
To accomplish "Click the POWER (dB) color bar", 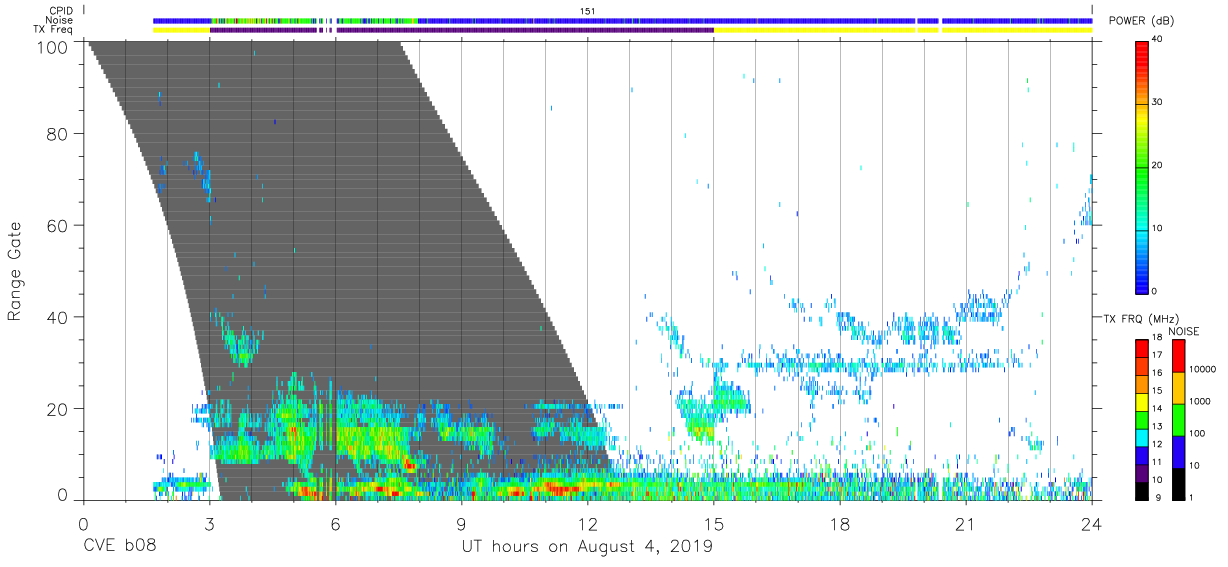I will click(1142, 166).
